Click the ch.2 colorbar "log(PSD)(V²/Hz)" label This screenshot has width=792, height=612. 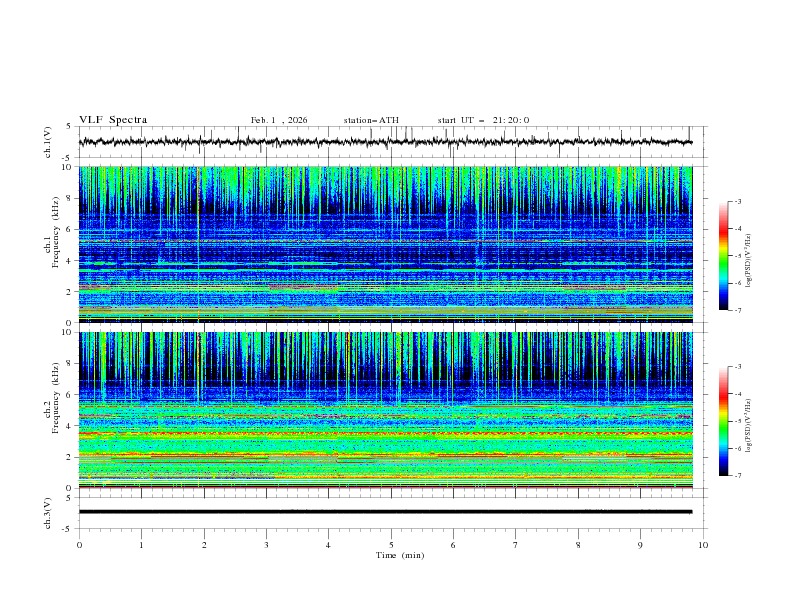(749, 425)
